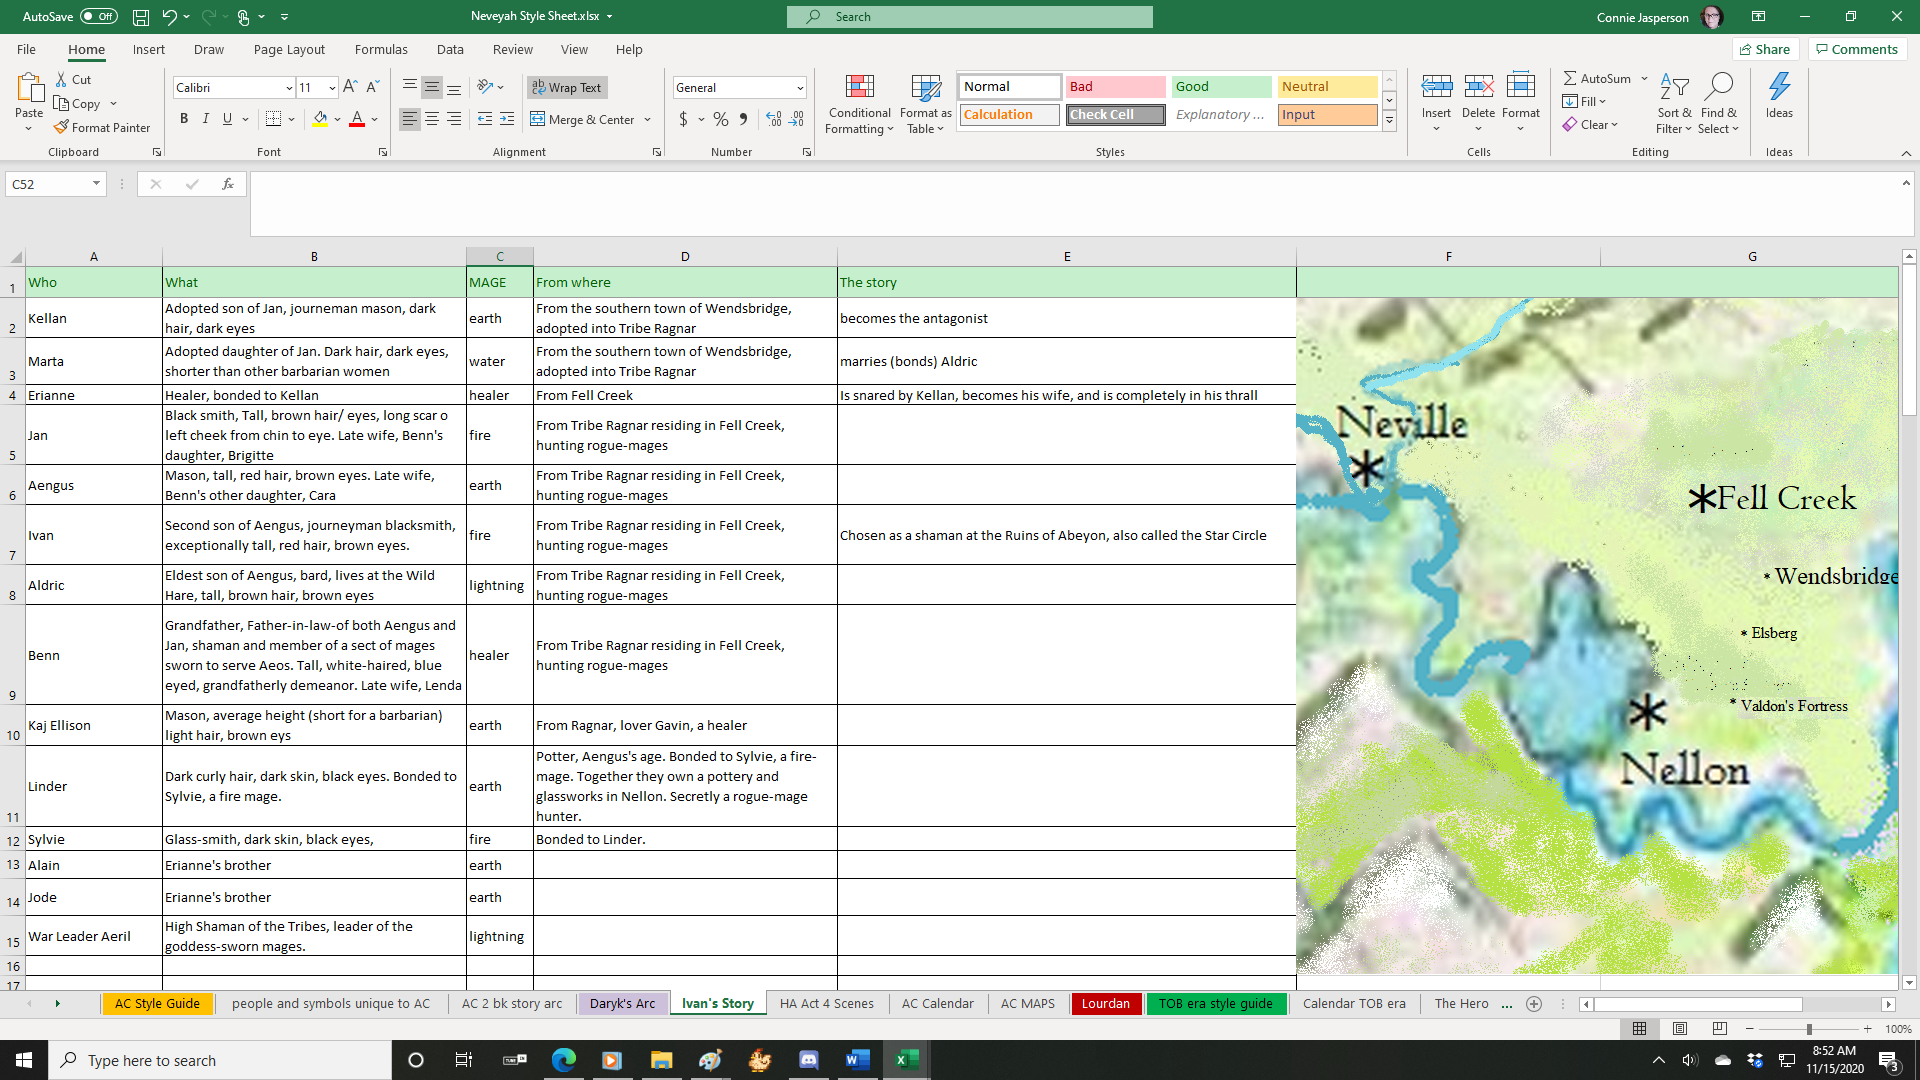
Task: Click the Save icon in title bar
Action: point(141,17)
